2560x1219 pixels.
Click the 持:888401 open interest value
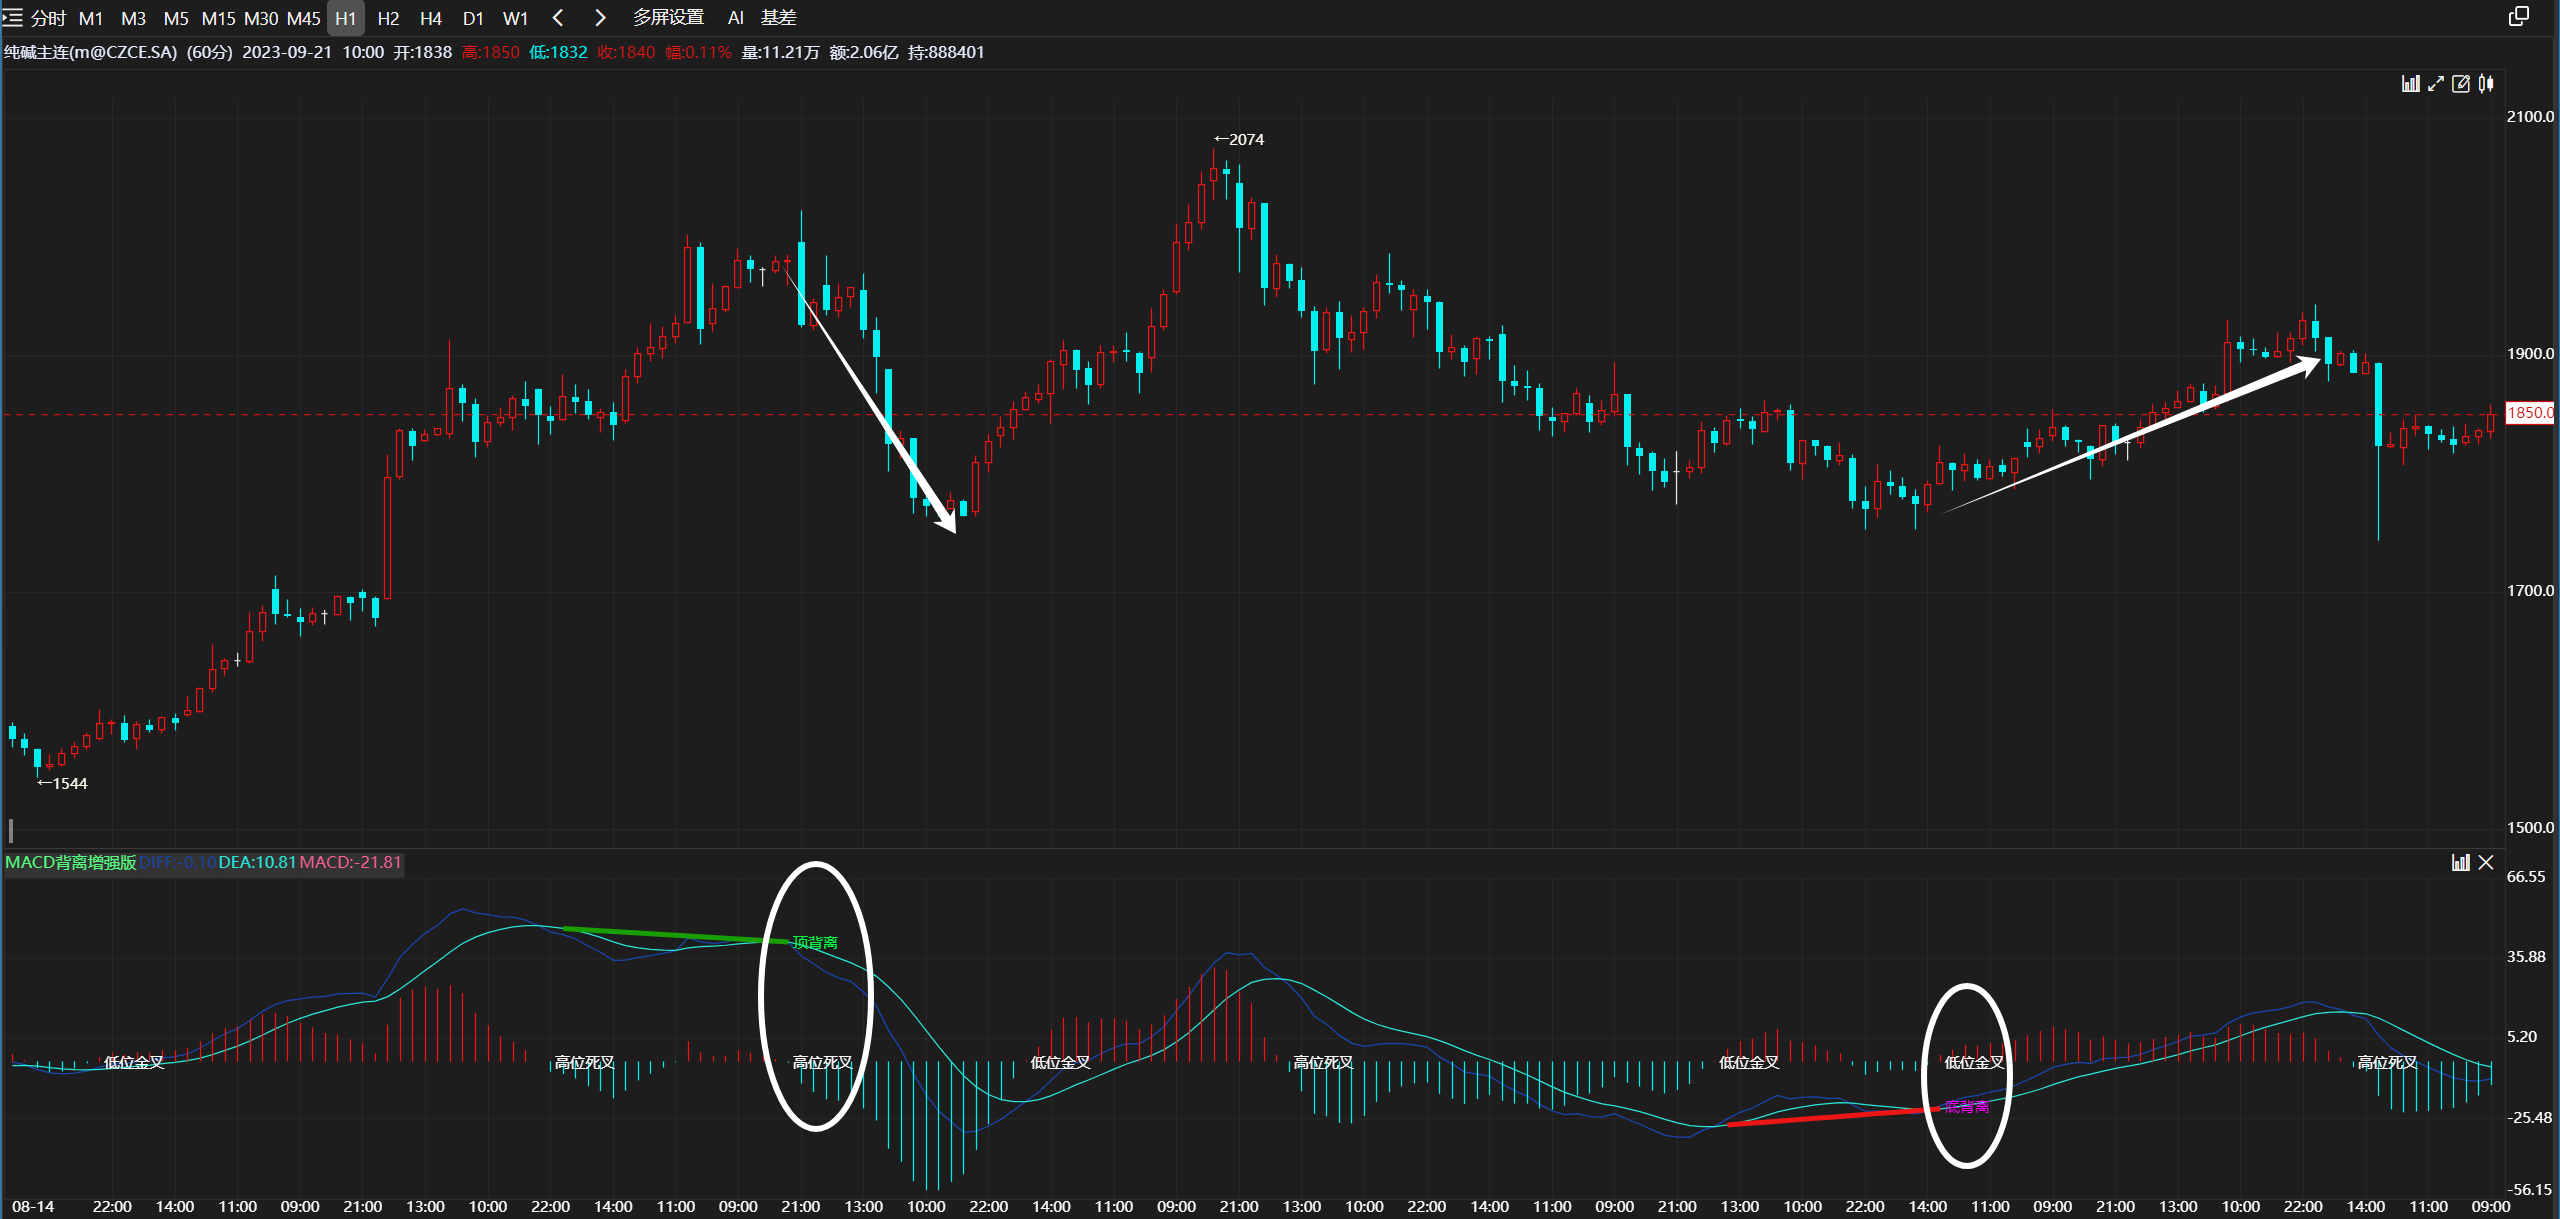(x=946, y=52)
